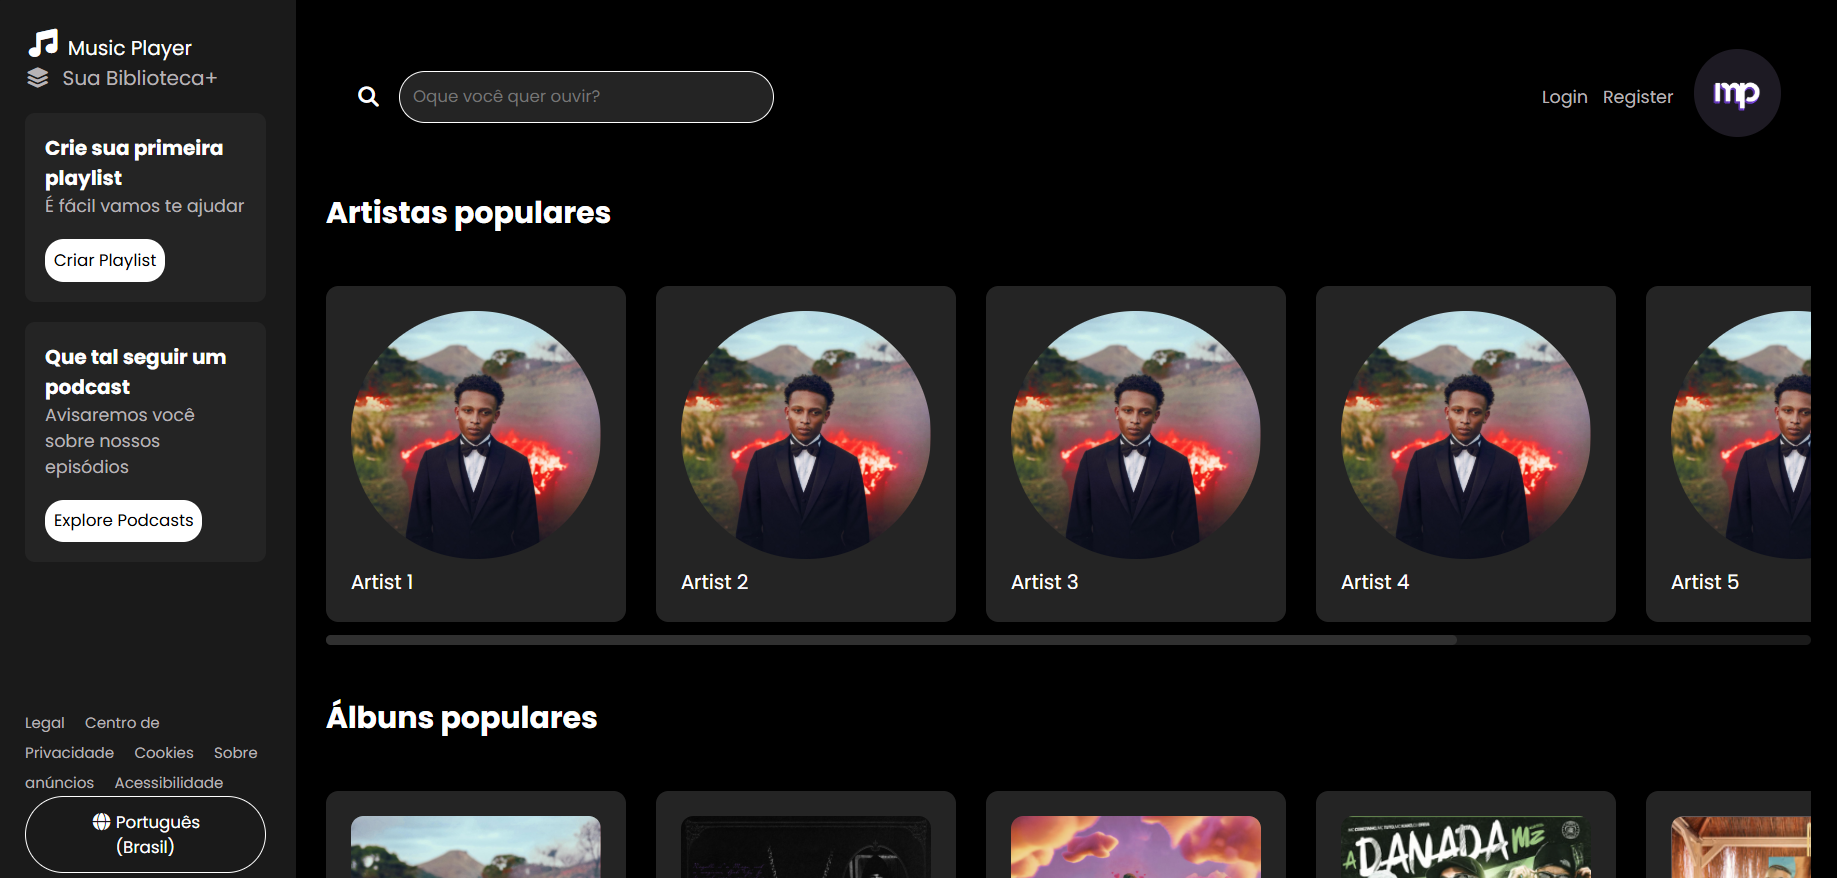
Task: Open Artist 1 circular photo
Action: (476, 435)
